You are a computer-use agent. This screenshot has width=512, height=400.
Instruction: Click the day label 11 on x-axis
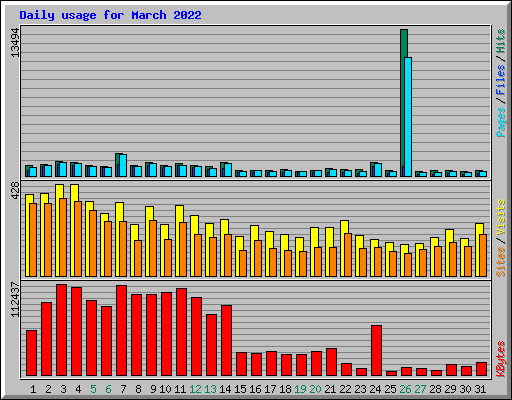click(x=180, y=389)
